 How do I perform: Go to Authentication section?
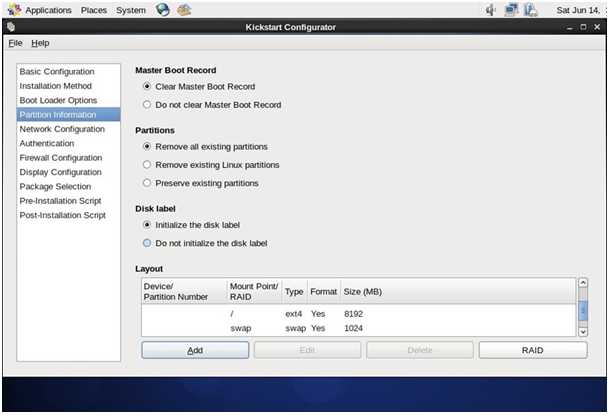[x=68, y=144]
